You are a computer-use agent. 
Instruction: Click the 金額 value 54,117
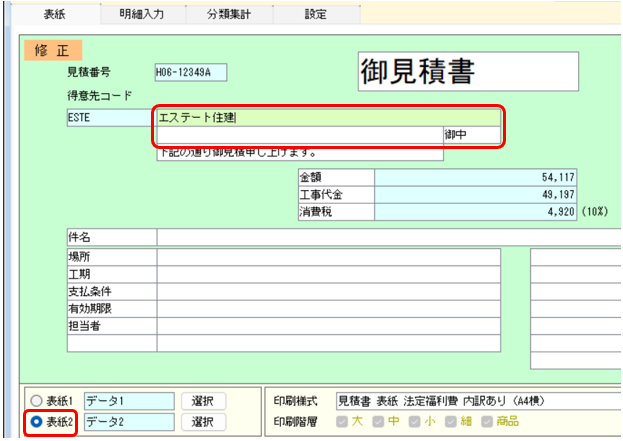tap(476, 177)
